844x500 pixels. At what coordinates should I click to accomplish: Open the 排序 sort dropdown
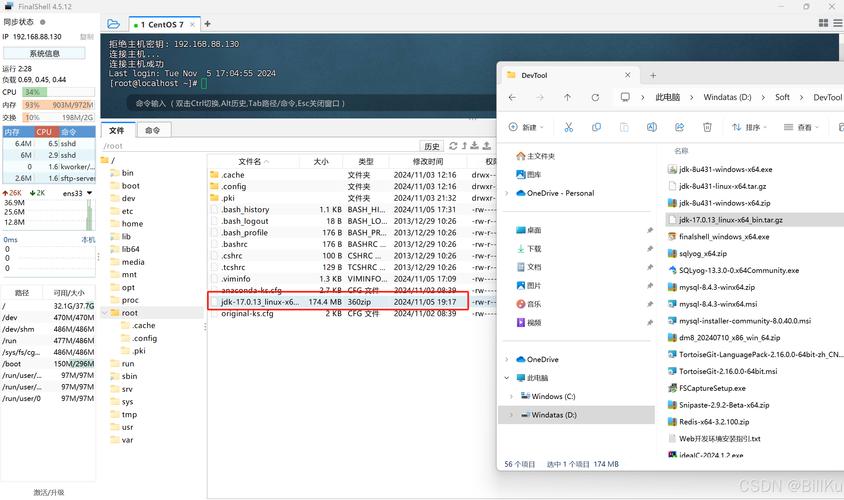coord(749,127)
